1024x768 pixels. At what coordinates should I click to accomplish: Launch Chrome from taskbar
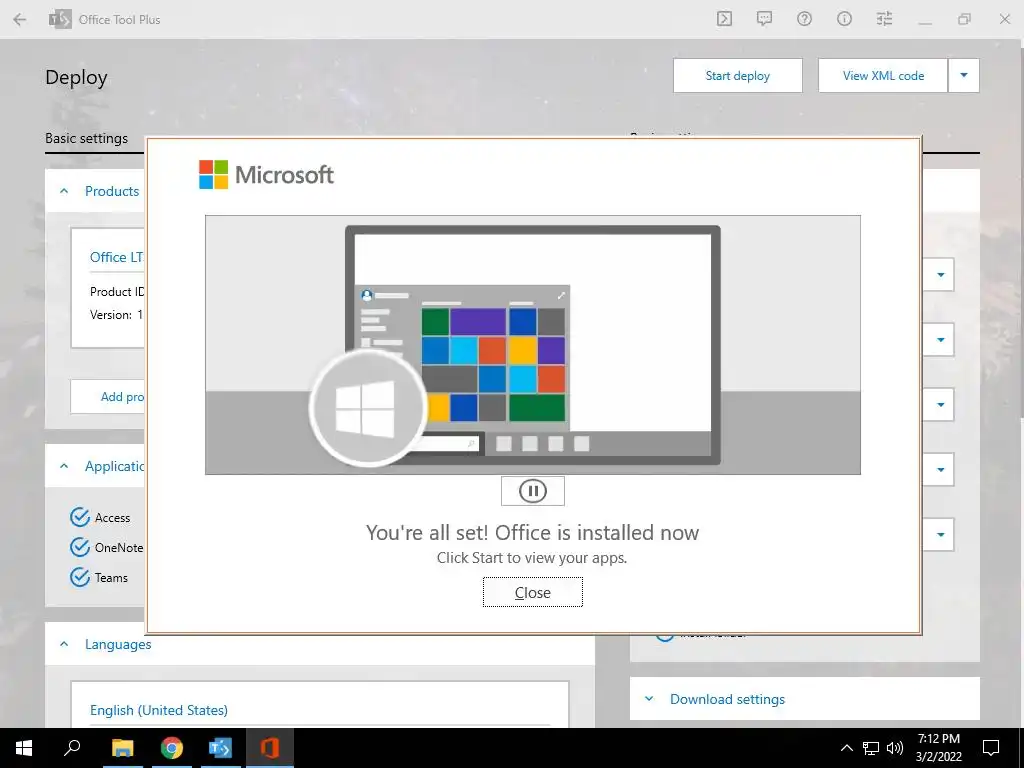[172, 748]
